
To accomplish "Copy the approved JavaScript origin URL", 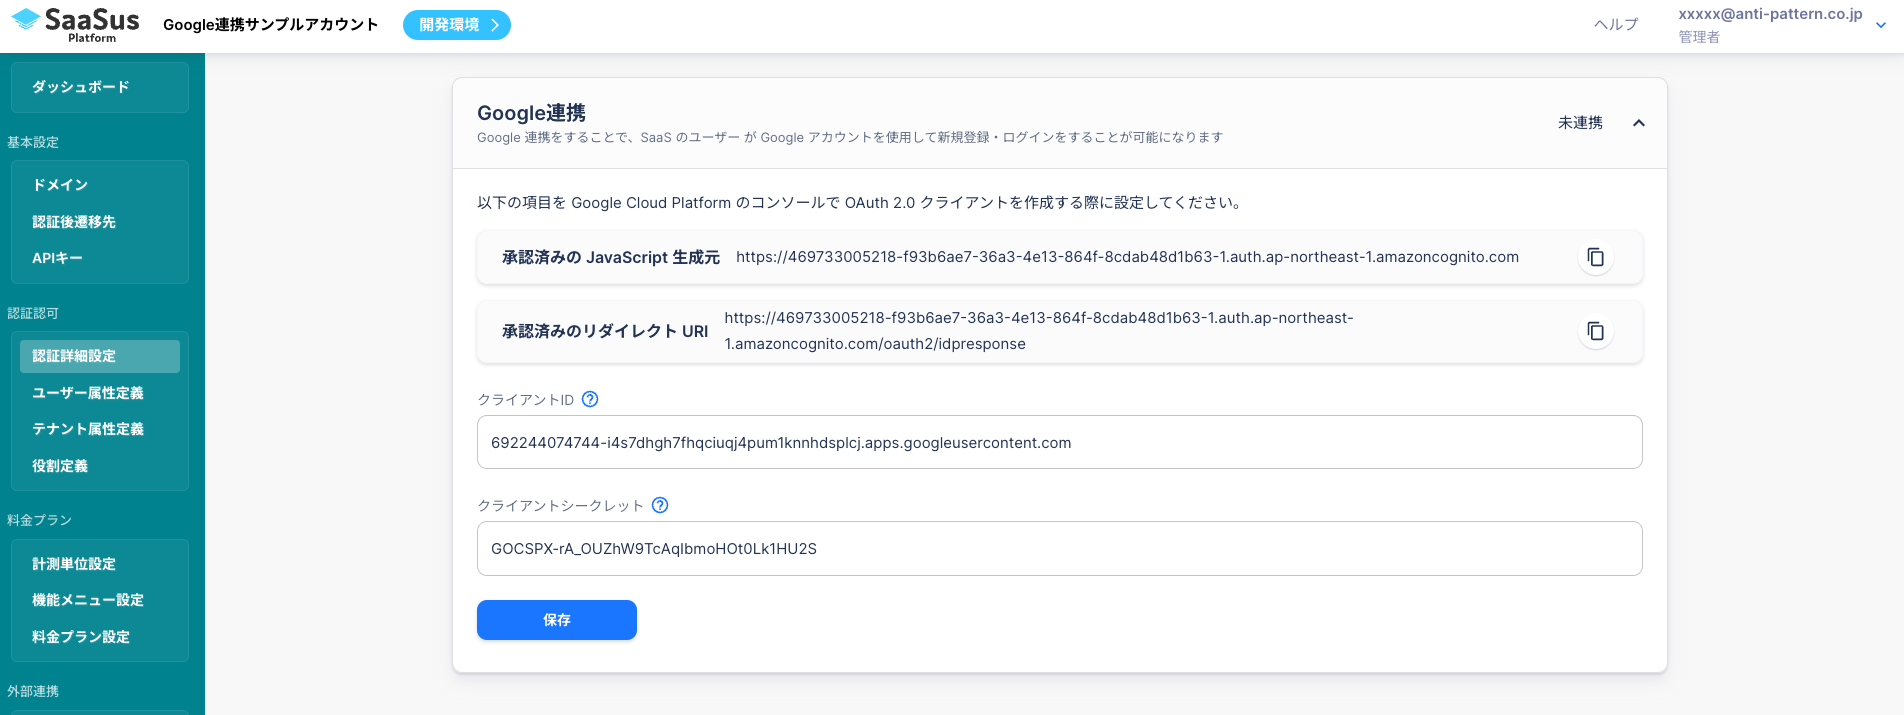I will tap(1595, 258).
